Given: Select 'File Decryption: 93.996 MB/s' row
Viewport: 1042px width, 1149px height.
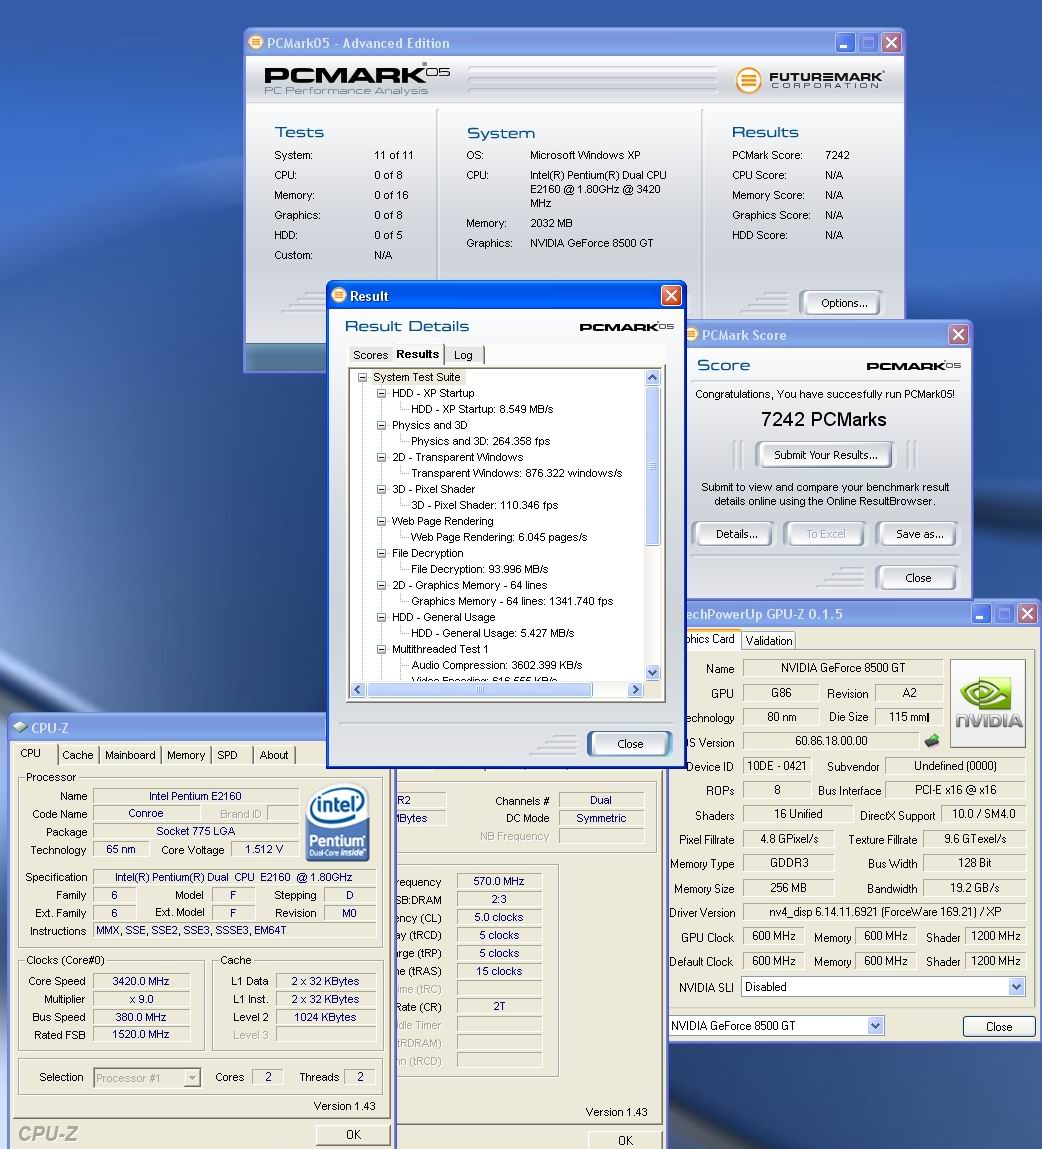Looking at the screenshot, I should [479, 569].
